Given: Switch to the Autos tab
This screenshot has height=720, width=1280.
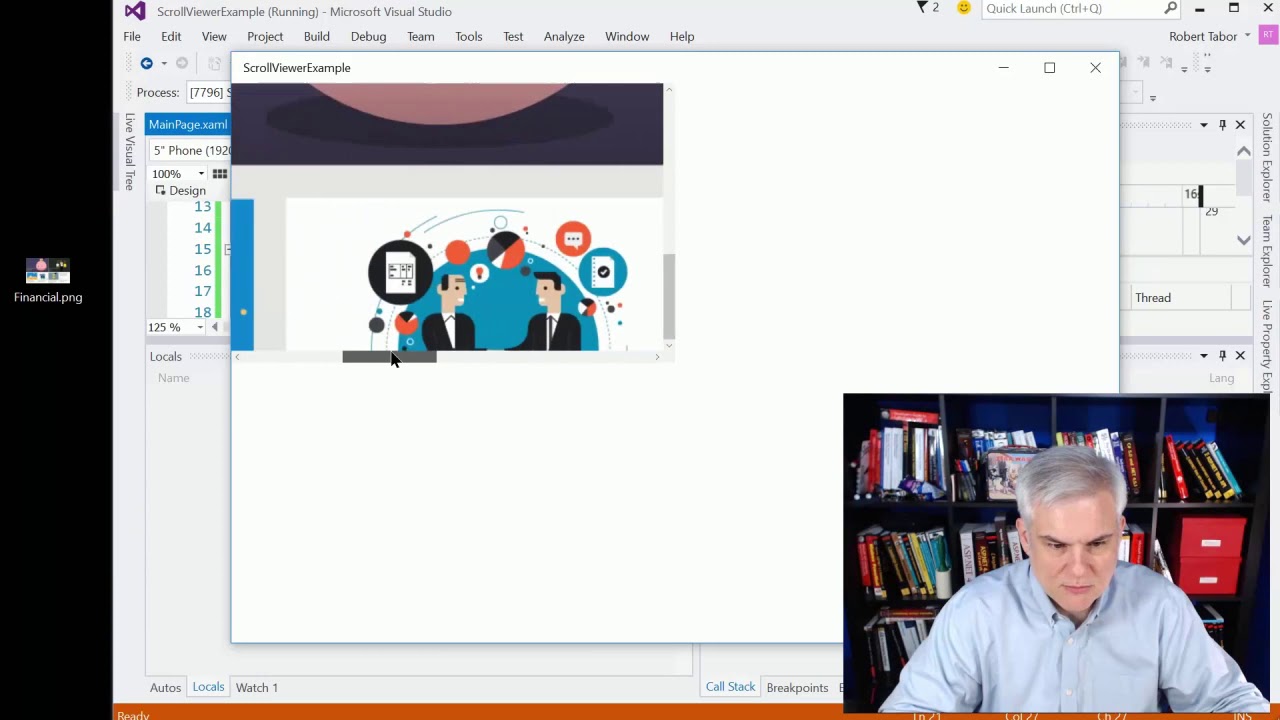Looking at the screenshot, I should pos(165,687).
